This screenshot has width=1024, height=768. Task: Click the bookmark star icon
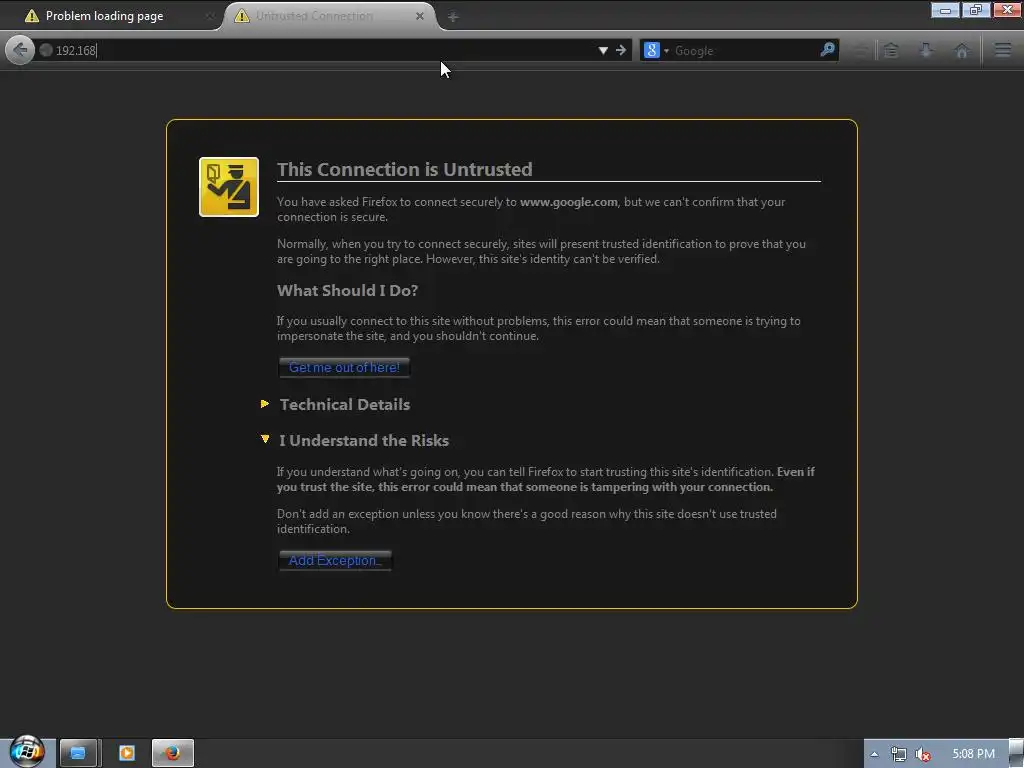point(861,50)
